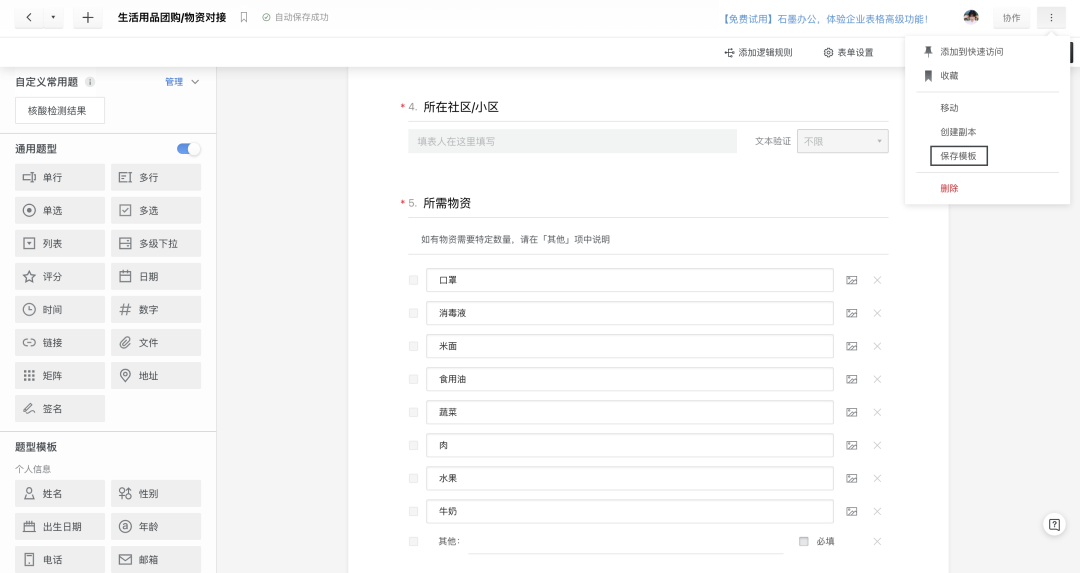Image resolution: width=1080 pixels, height=573 pixels.
Task: Add a 链接 question type
Action: click(60, 342)
